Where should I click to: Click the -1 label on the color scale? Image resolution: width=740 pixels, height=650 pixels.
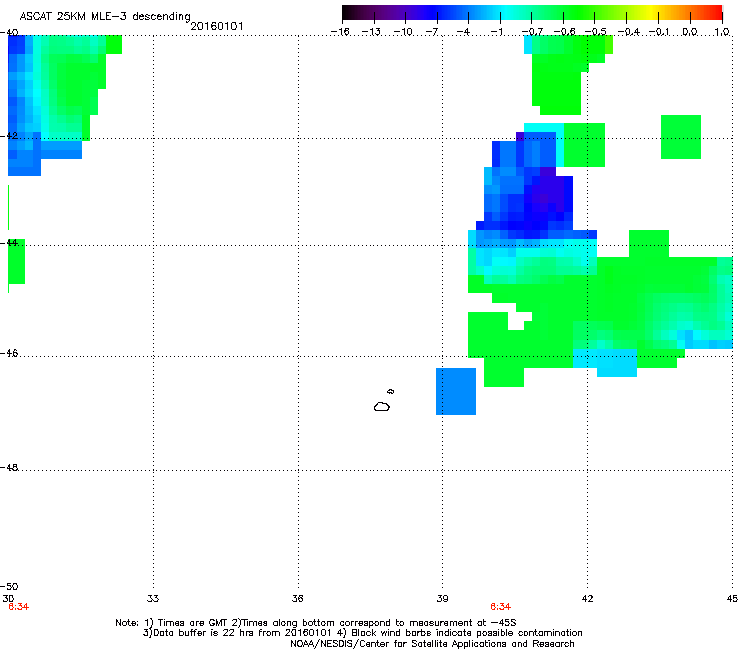click(496, 32)
